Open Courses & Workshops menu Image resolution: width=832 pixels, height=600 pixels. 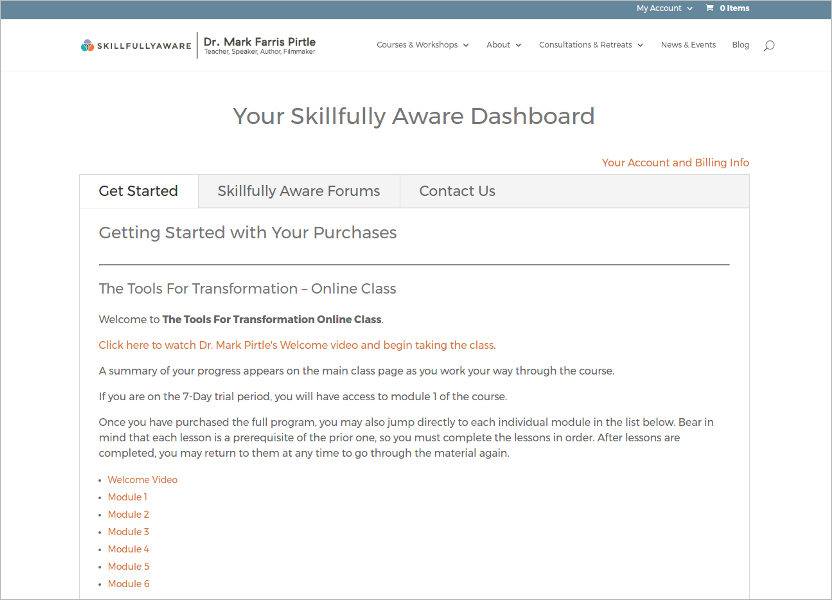click(x=422, y=45)
